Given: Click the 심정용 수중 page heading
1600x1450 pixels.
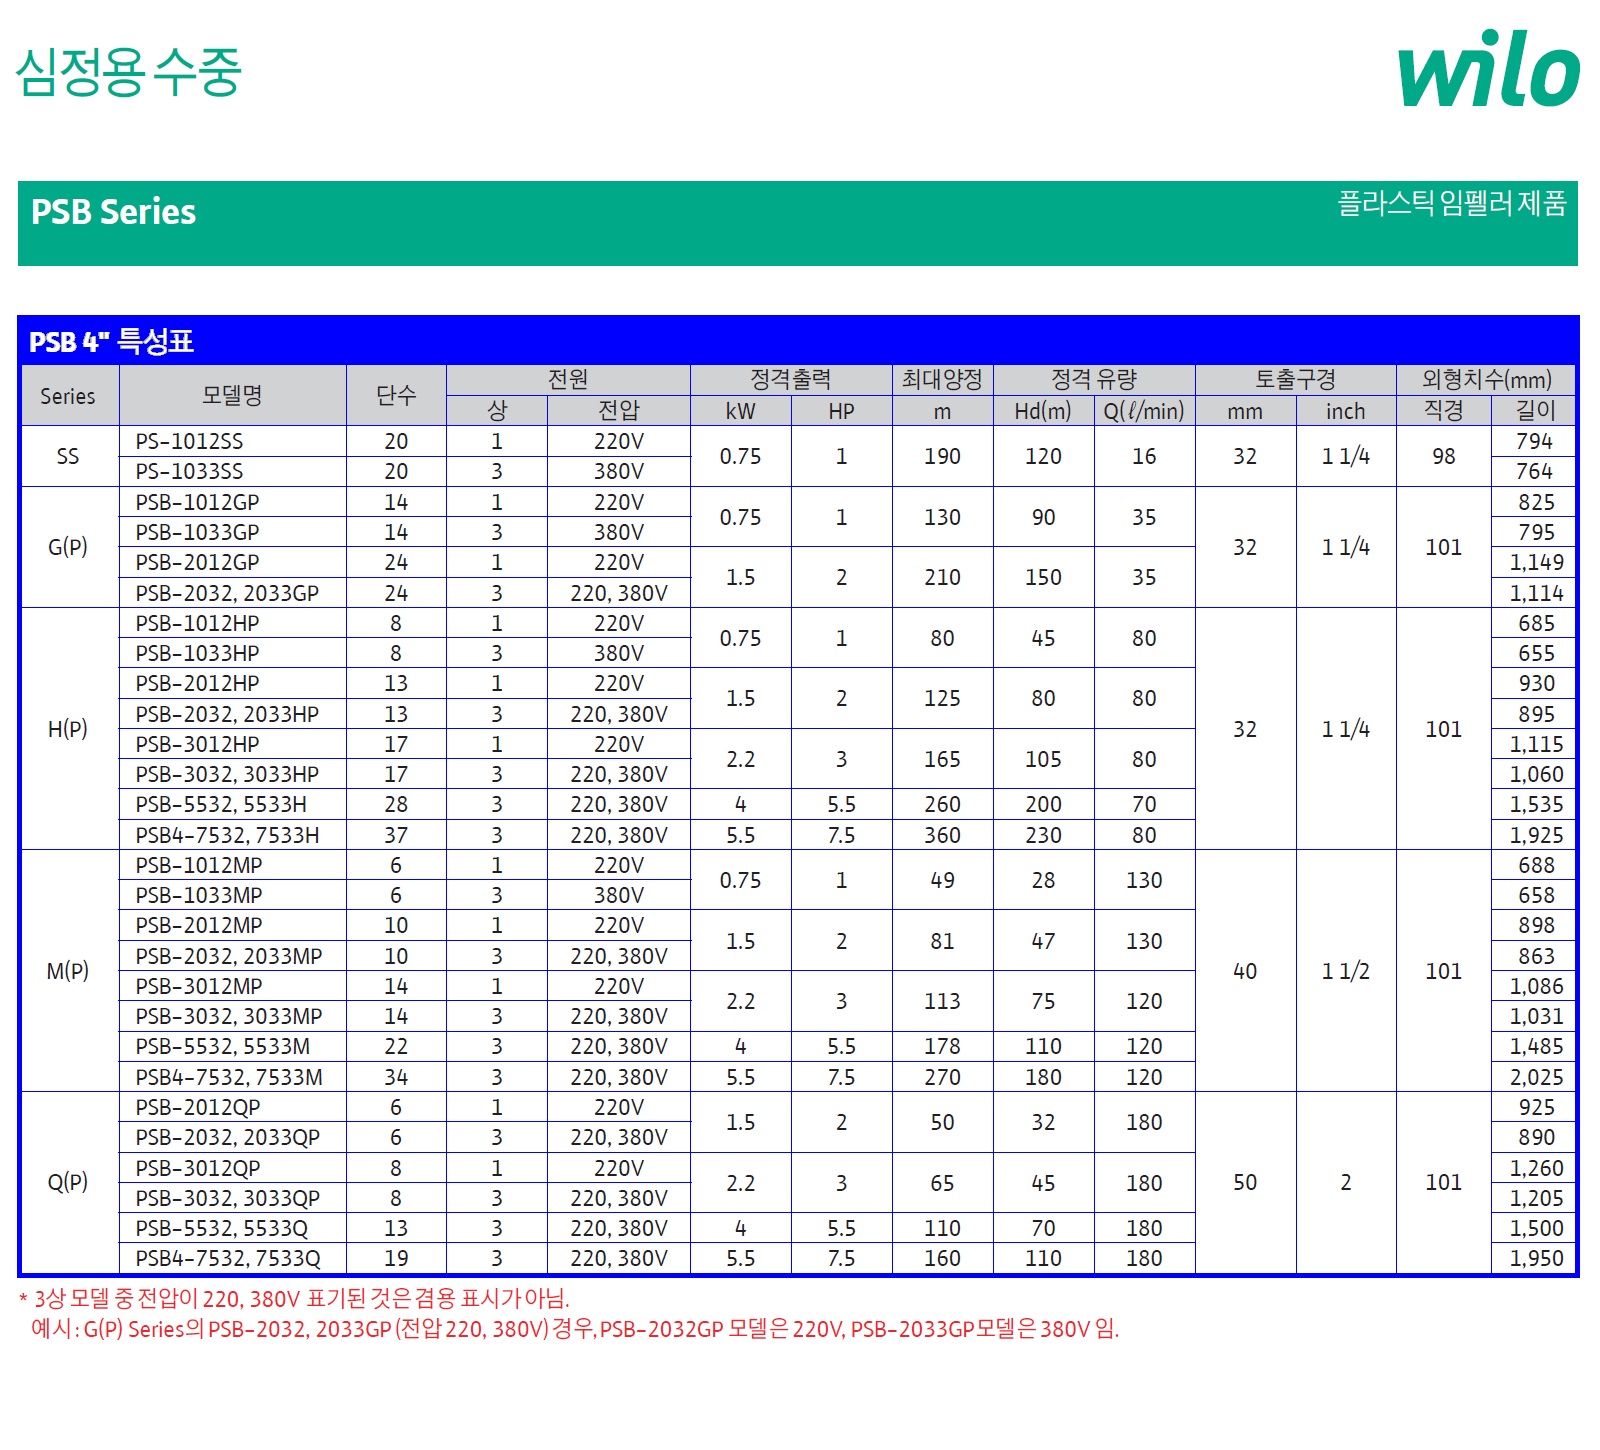Looking at the screenshot, I should pyautogui.click(x=128, y=72).
